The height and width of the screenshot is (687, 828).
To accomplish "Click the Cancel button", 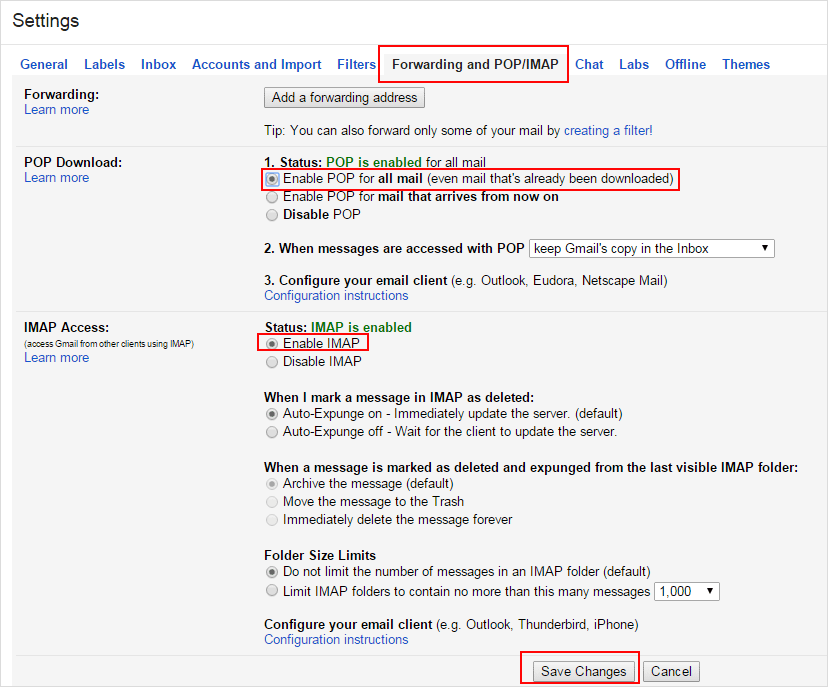I will (671, 671).
